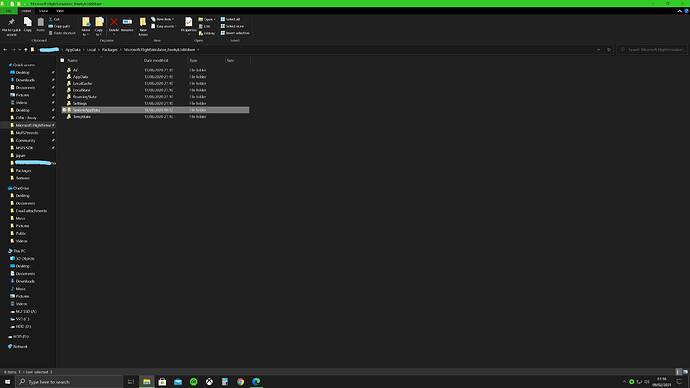Open the Copy to dropdown
690x388 pixels.
click(x=99, y=26)
